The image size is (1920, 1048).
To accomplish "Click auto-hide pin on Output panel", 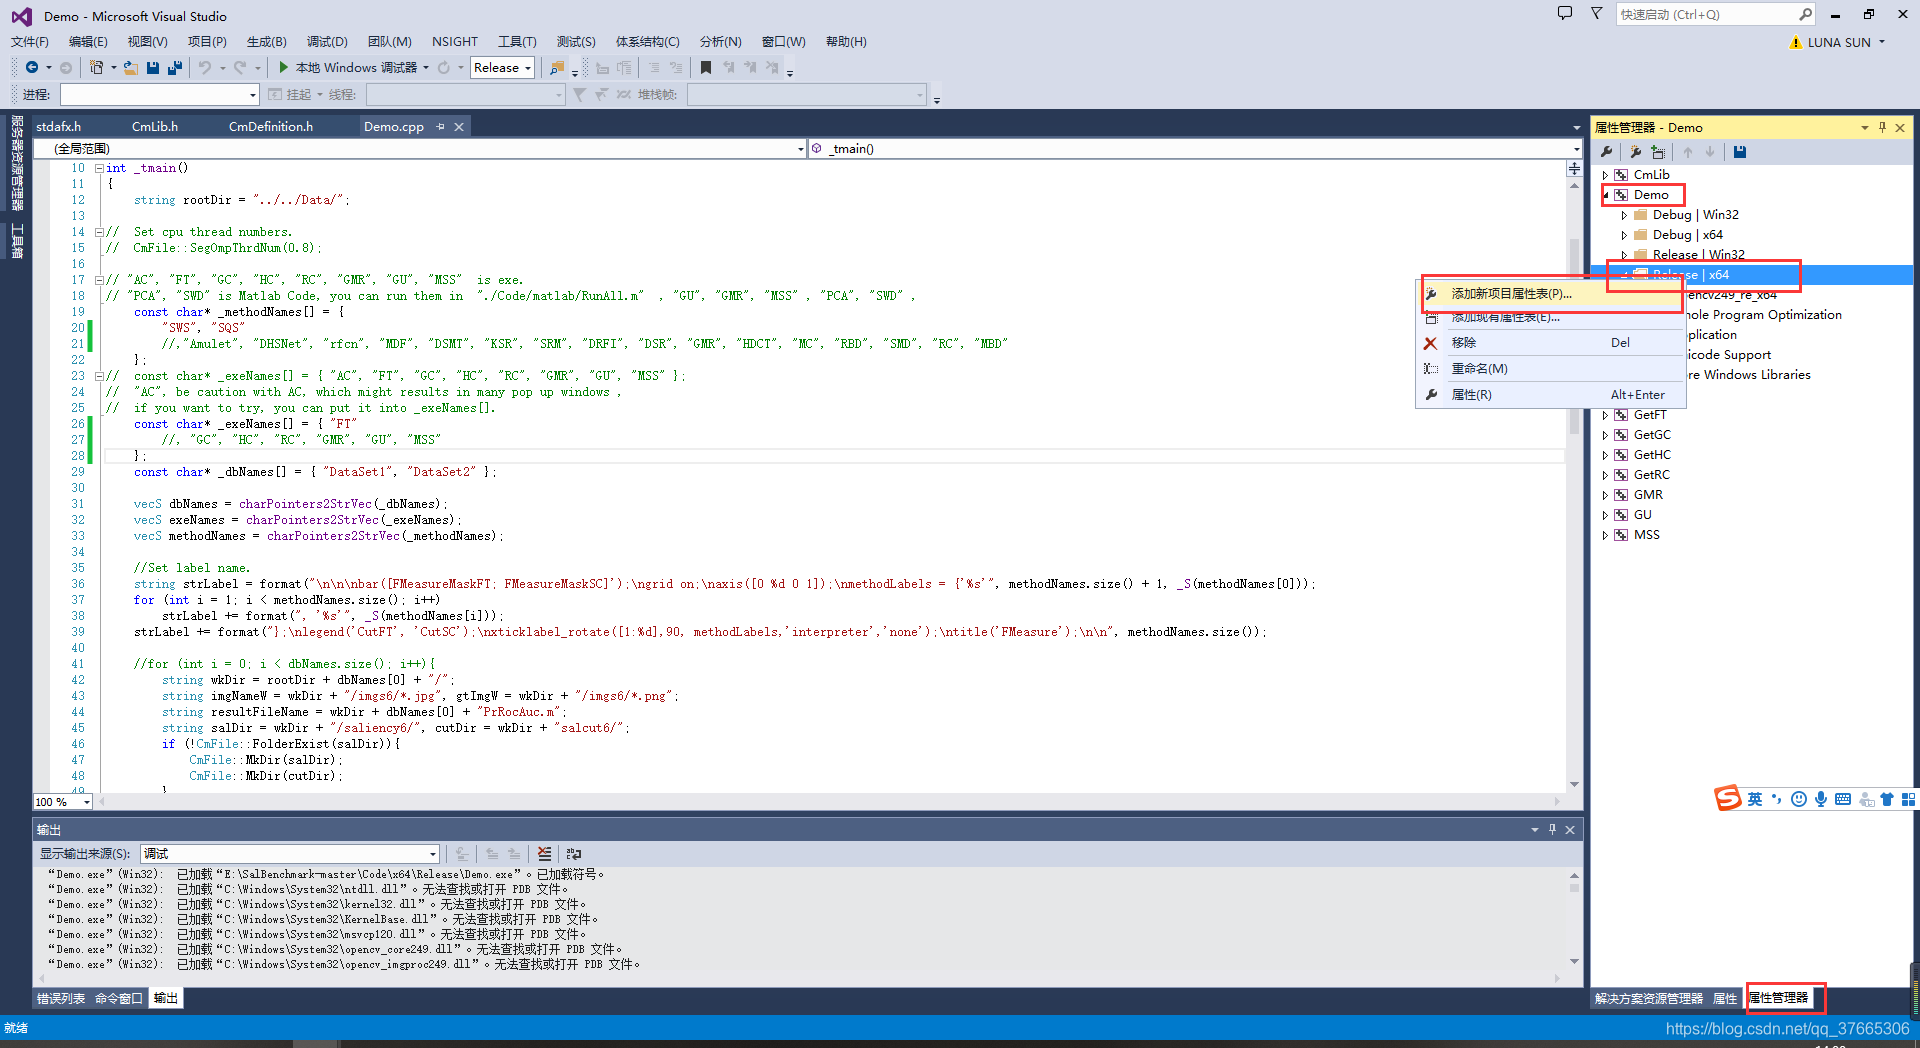I will pyautogui.click(x=1553, y=829).
